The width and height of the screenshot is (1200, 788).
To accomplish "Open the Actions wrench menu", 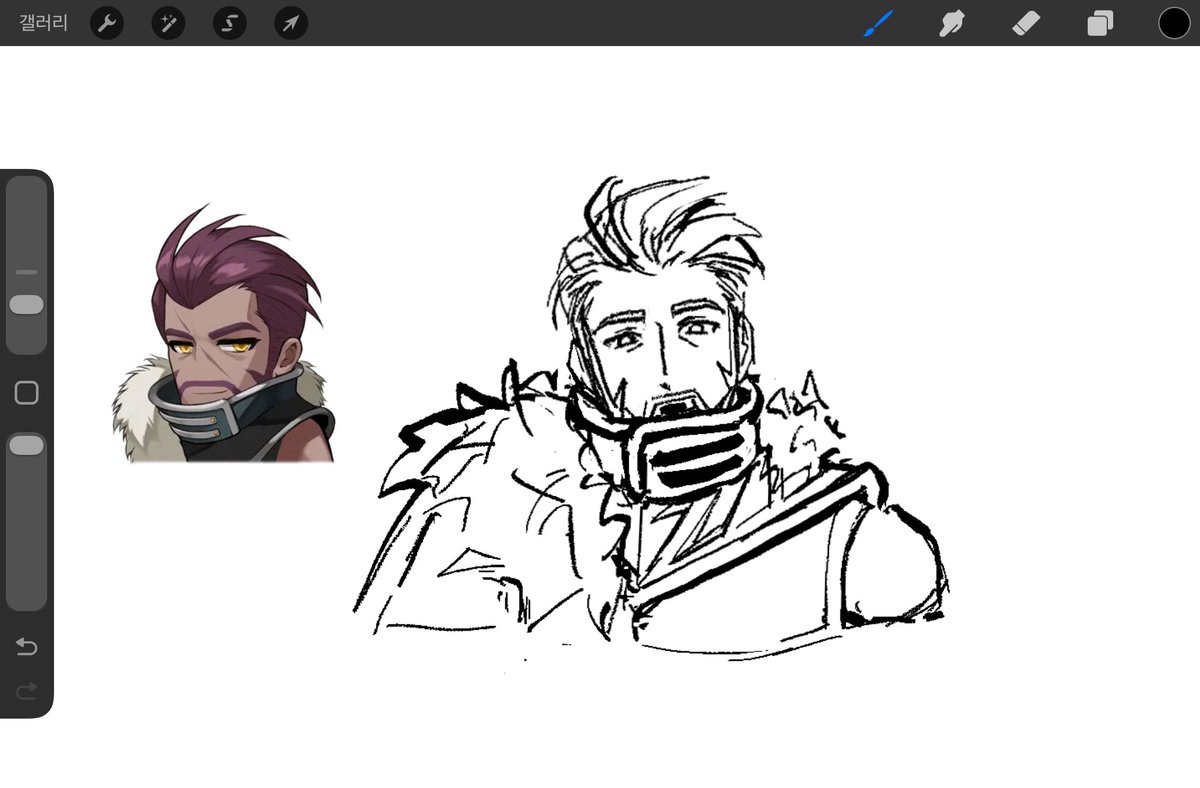I will [x=107, y=23].
